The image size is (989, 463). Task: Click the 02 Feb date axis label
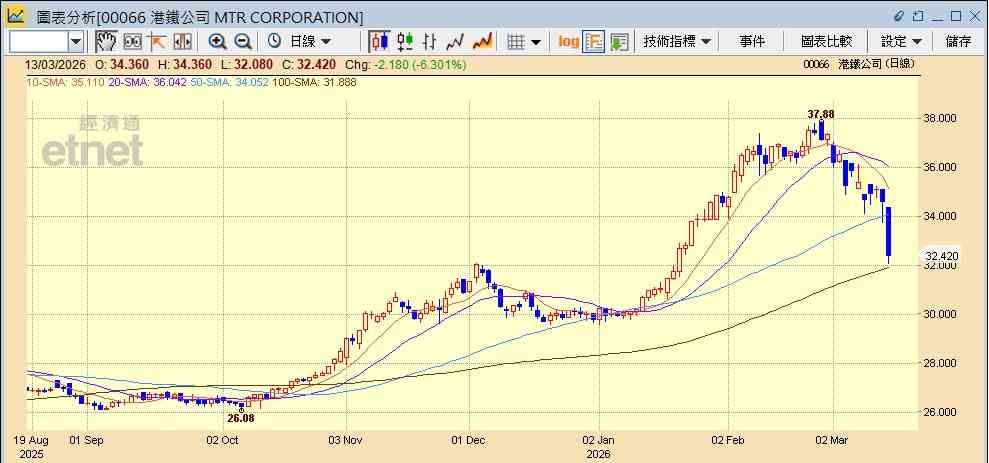[x=729, y=440]
